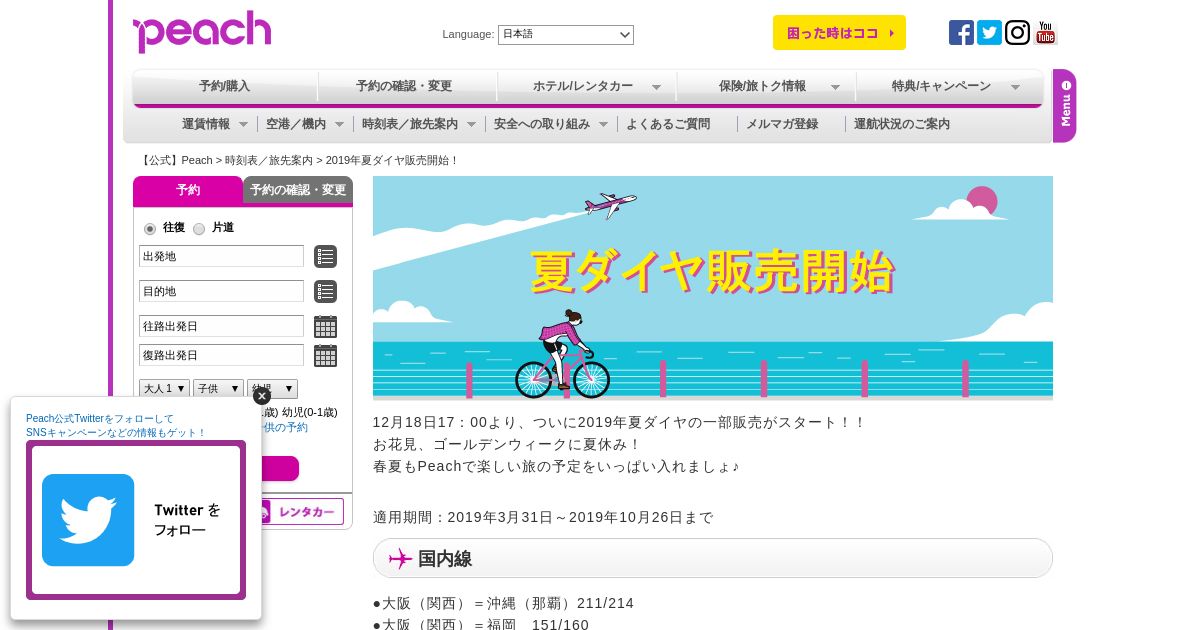Click the 往路出発日 date field
The width and height of the screenshot is (1200, 630).
tap(221, 326)
